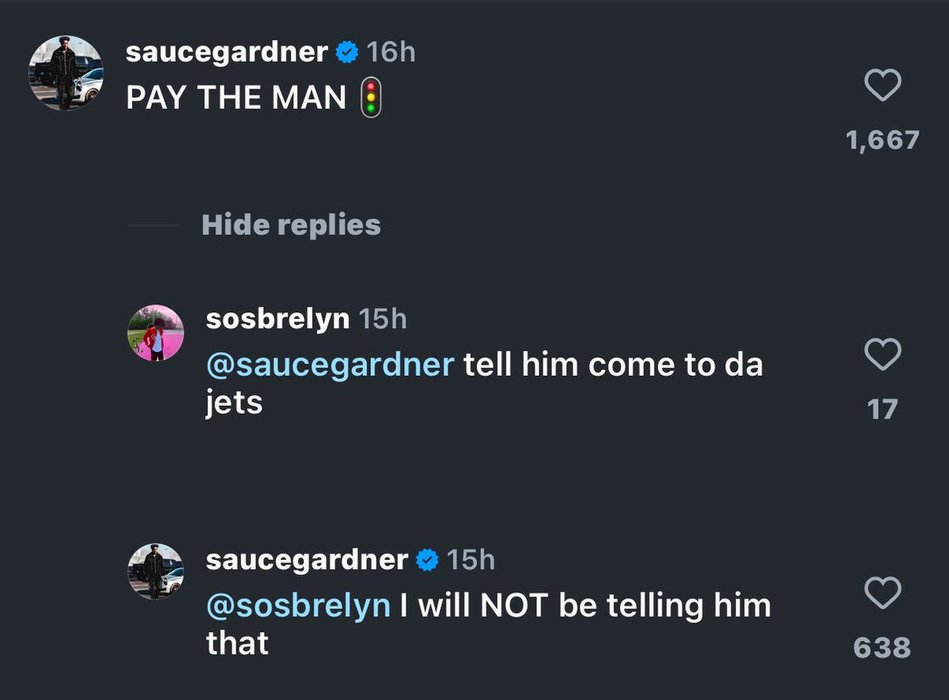View the 17 likes count
Image resolution: width=949 pixels, height=700 pixels.
coord(882,408)
